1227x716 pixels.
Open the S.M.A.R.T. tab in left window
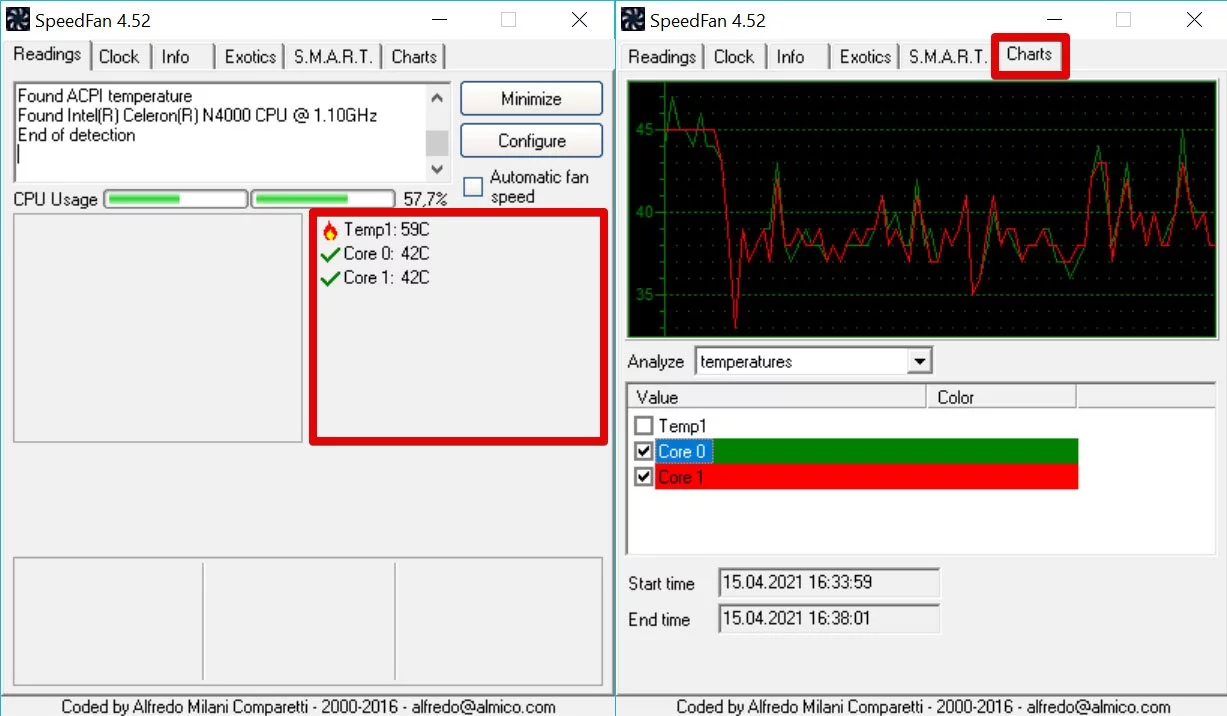[x=333, y=57]
